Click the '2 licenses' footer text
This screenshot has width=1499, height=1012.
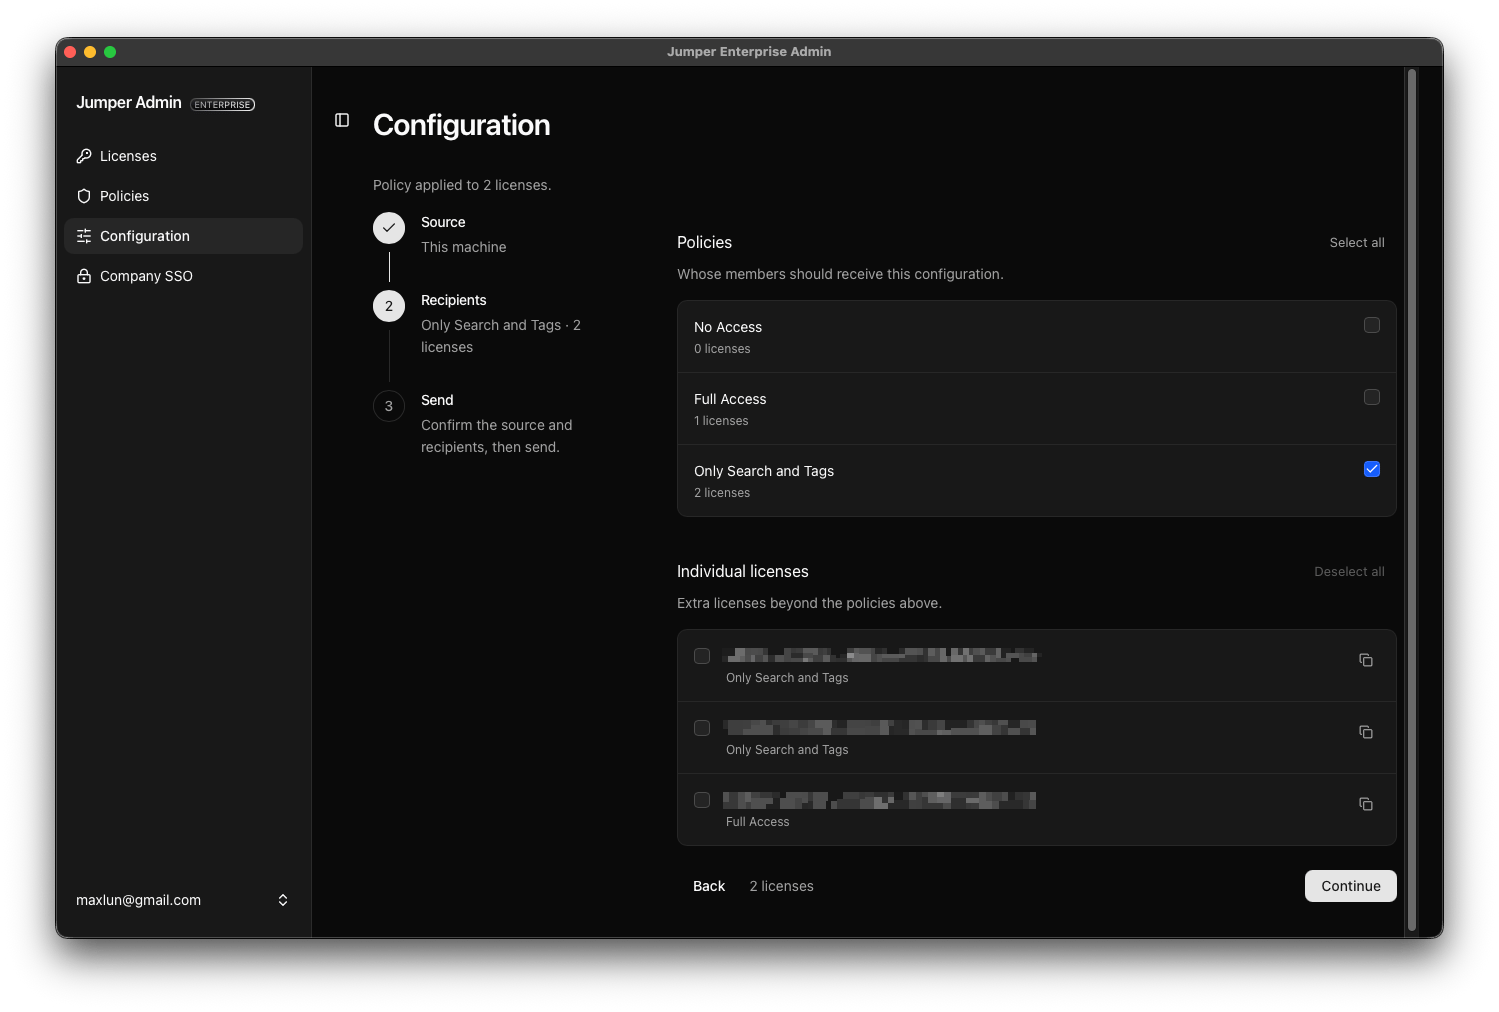tap(781, 886)
